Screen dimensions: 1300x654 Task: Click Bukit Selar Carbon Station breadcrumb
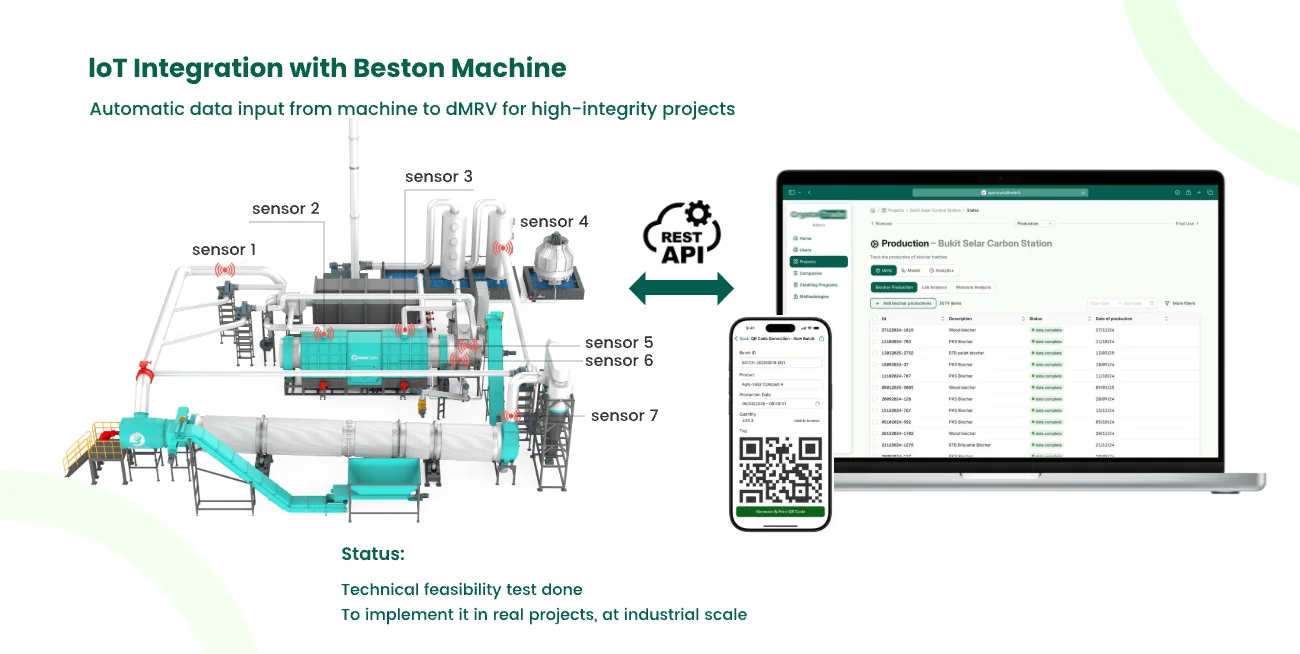coord(935,210)
